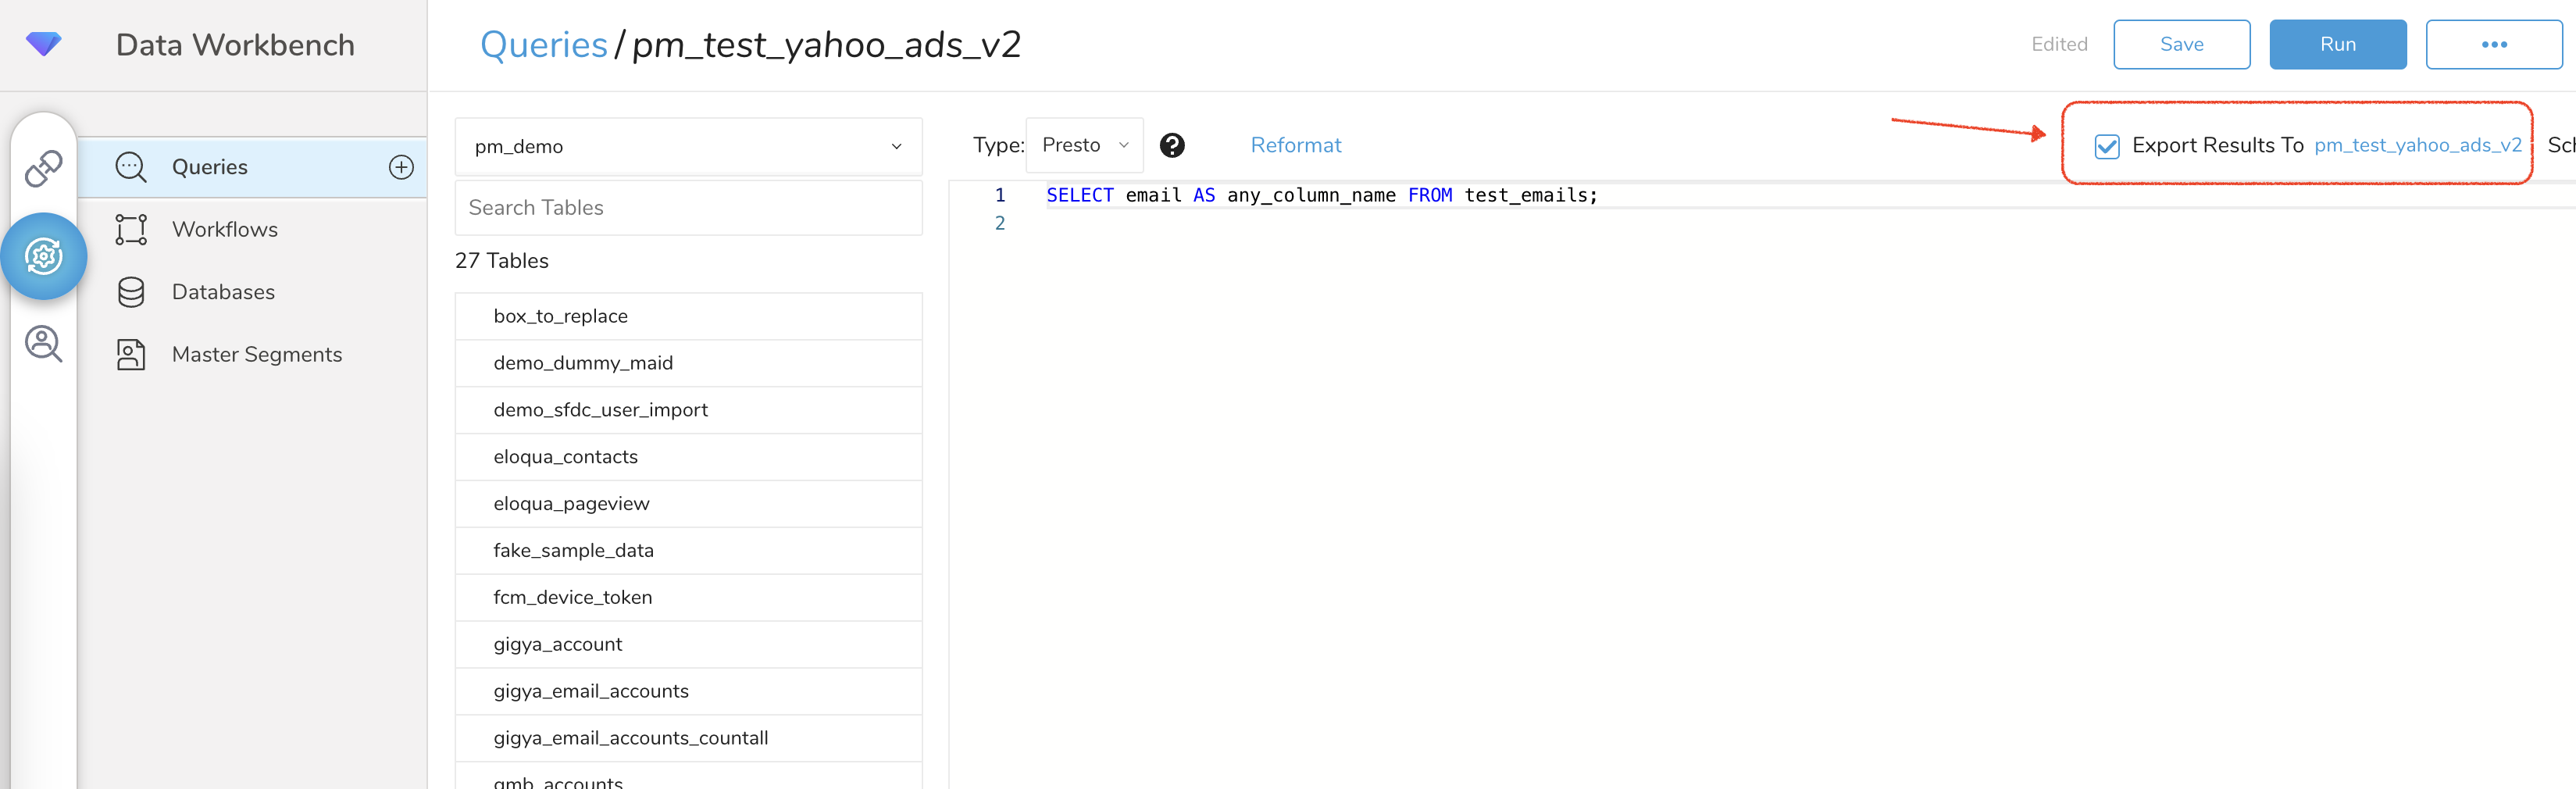The height and width of the screenshot is (789, 2576).
Task: Open the integrations link icon in left rail
Action: 43,169
